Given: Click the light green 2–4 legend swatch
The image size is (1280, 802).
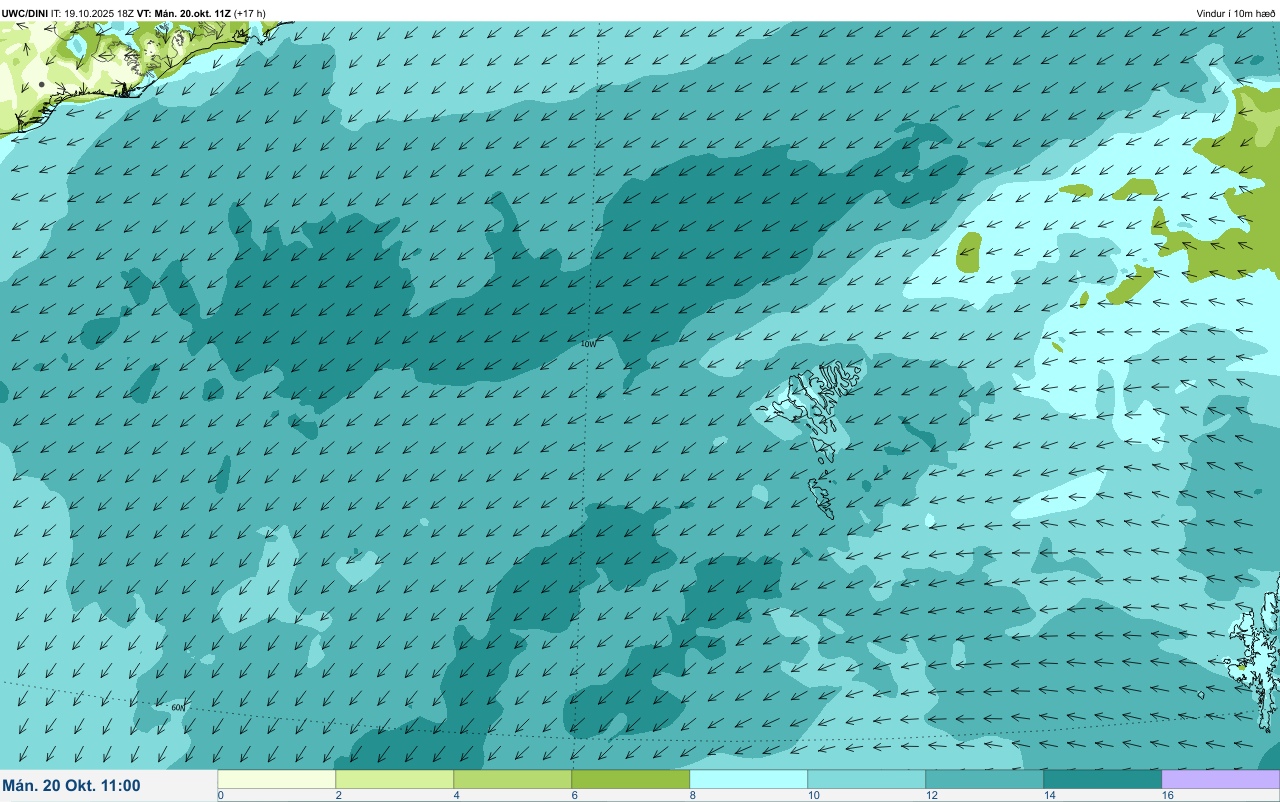Looking at the screenshot, I should click(x=395, y=779).
